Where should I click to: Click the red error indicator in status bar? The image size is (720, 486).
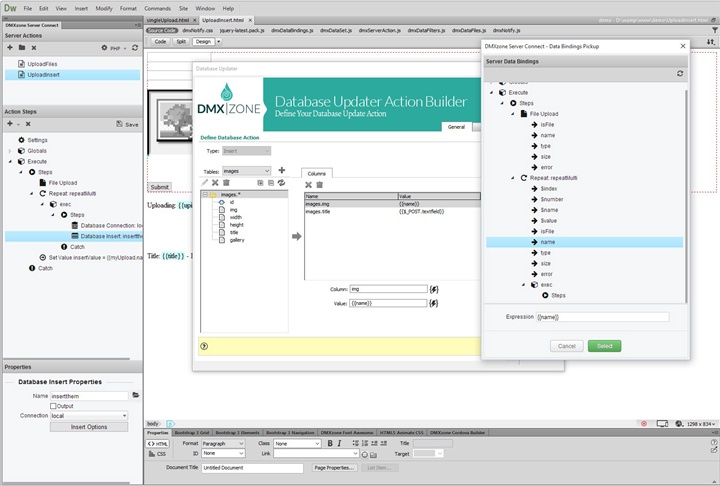click(x=644, y=424)
